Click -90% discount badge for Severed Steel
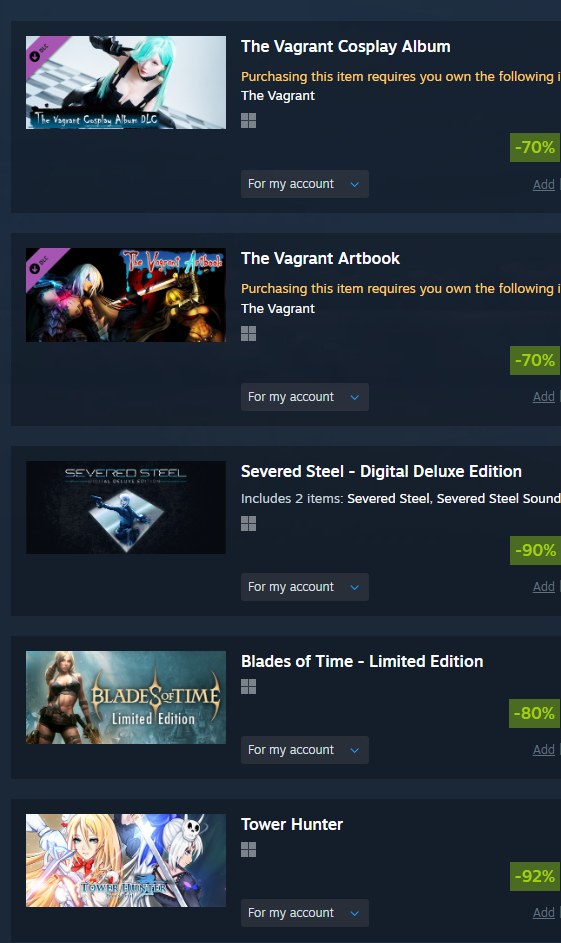This screenshot has width=561, height=943. click(x=535, y=550)
